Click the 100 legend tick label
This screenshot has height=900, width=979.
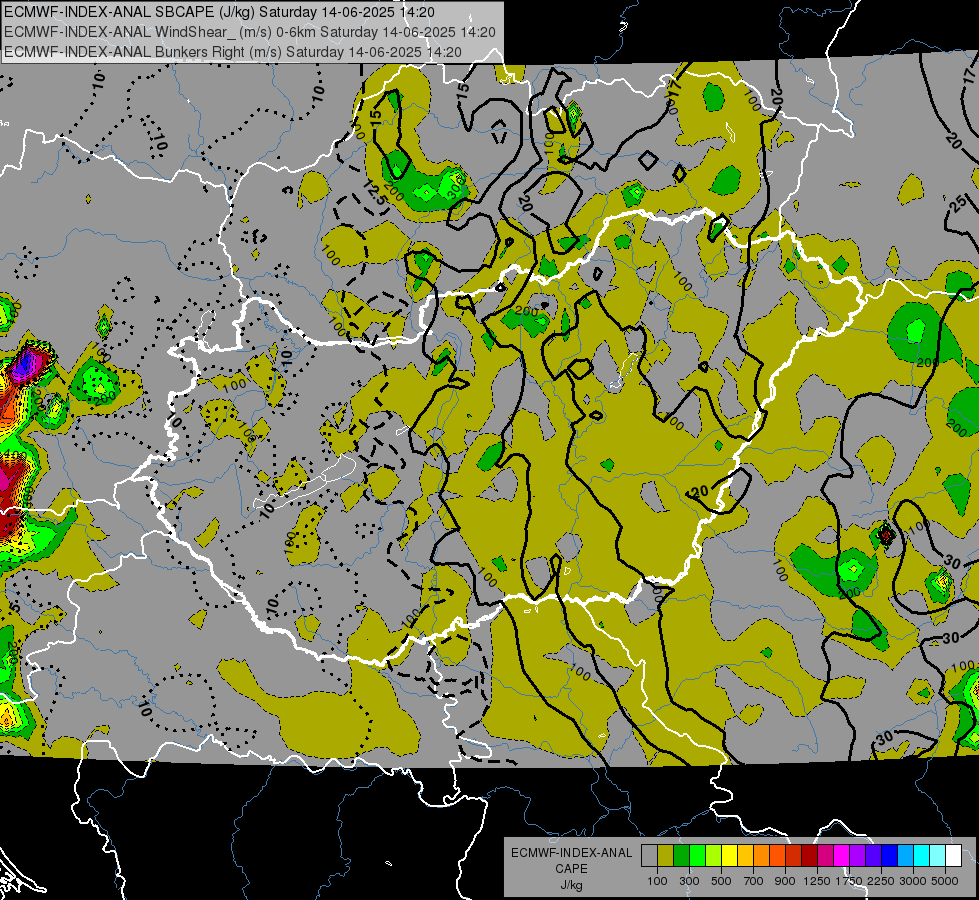657,881
